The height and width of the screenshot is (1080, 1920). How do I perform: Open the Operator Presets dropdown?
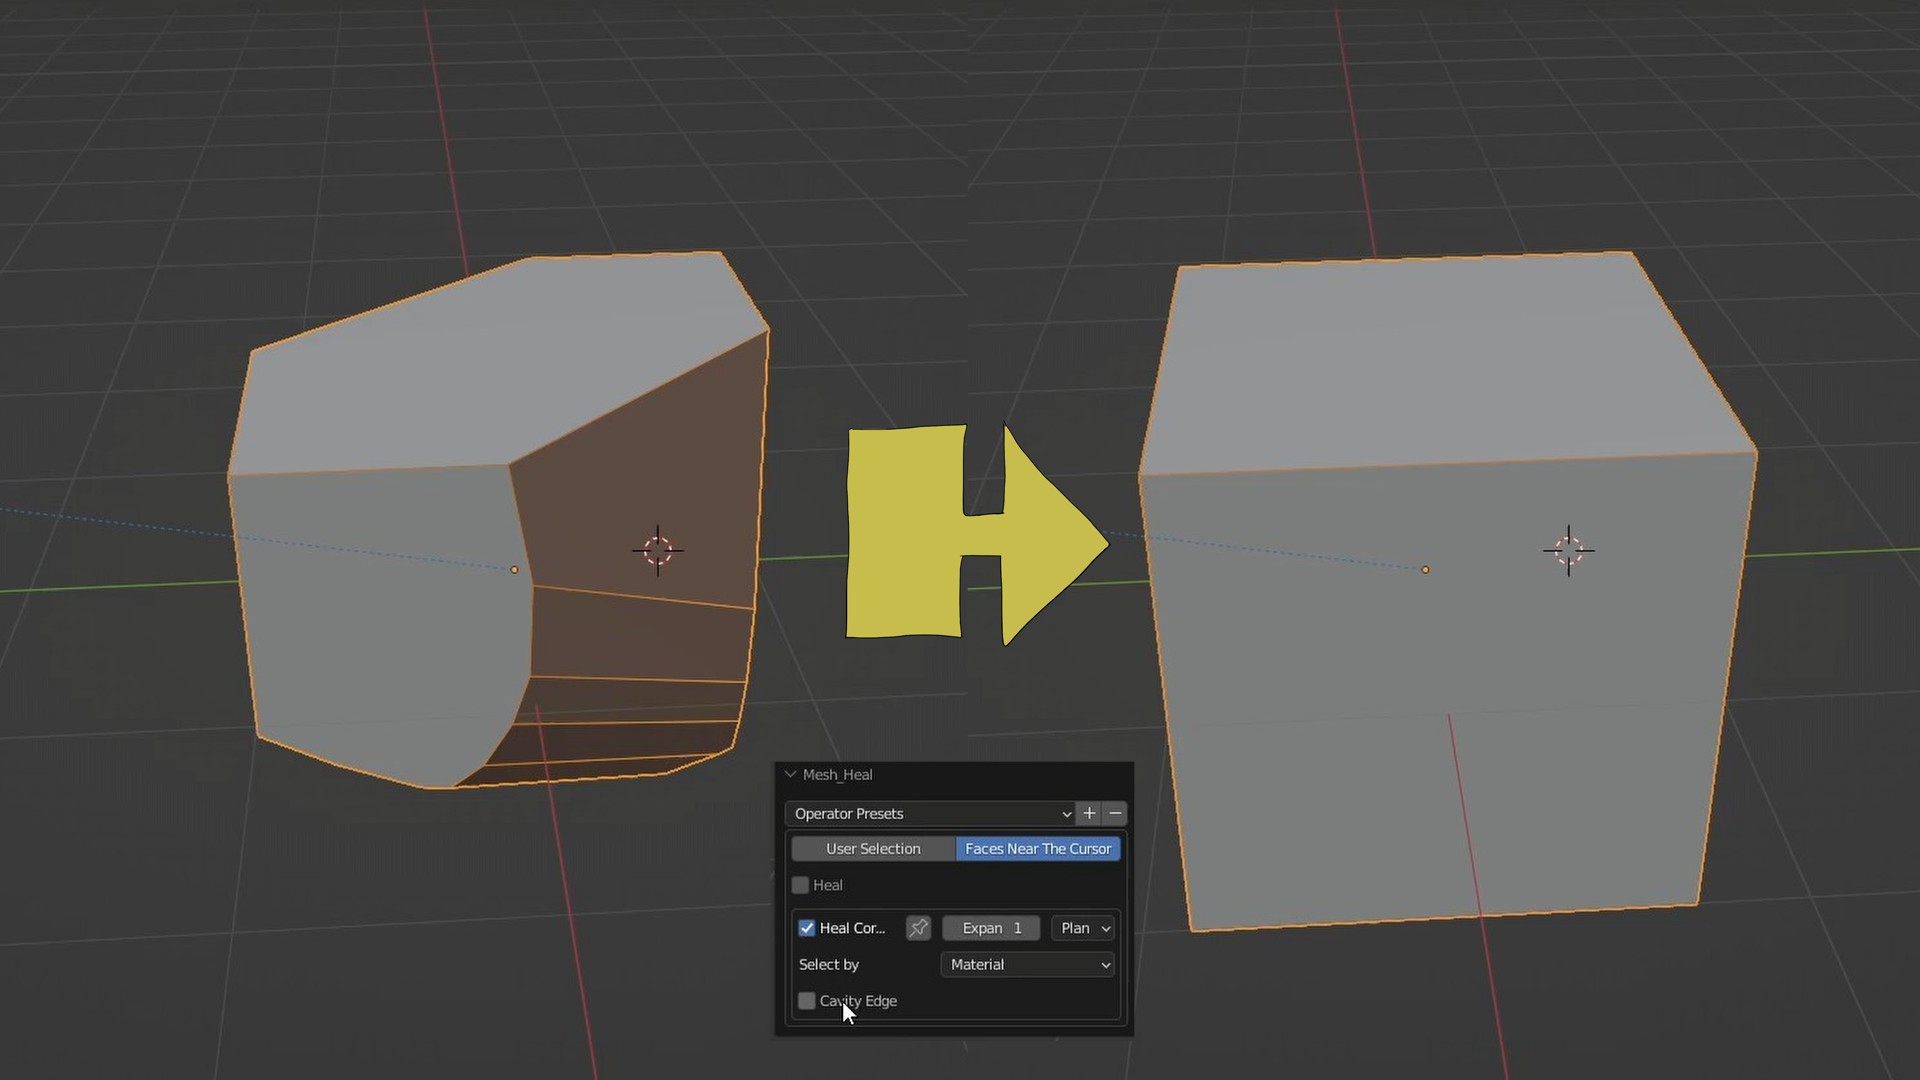tap(930, 813)
